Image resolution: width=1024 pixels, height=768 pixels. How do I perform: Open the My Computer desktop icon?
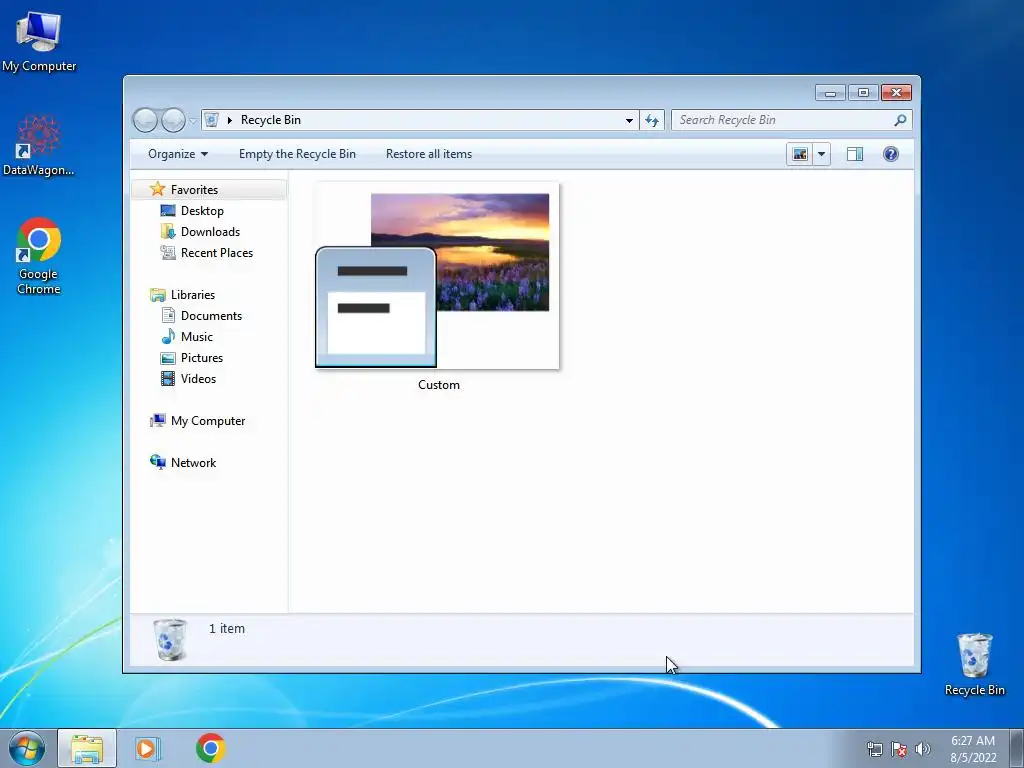(x=39, y=42)
